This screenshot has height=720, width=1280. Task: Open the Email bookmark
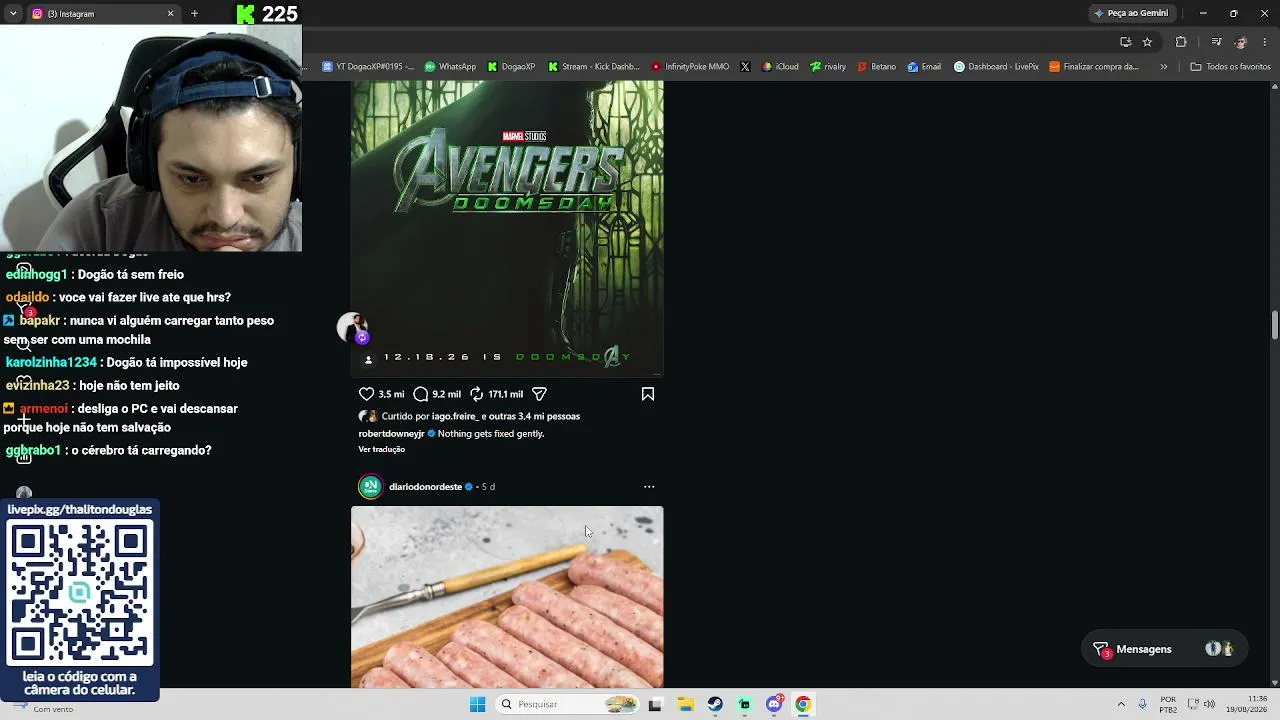pyautogui.click(x=924, y=67)
